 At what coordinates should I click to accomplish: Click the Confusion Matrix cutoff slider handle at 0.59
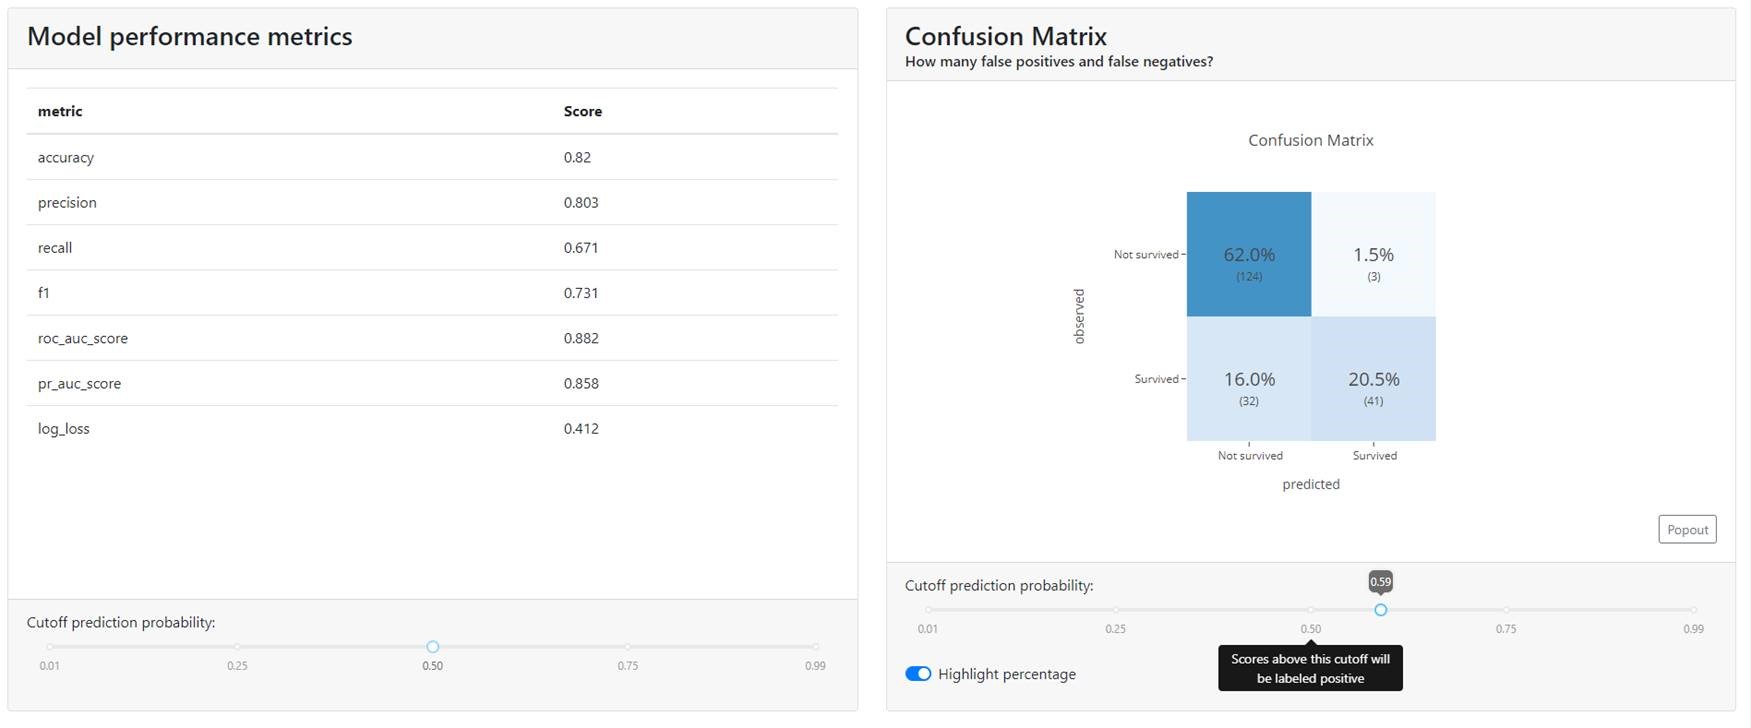point(1380,610)
